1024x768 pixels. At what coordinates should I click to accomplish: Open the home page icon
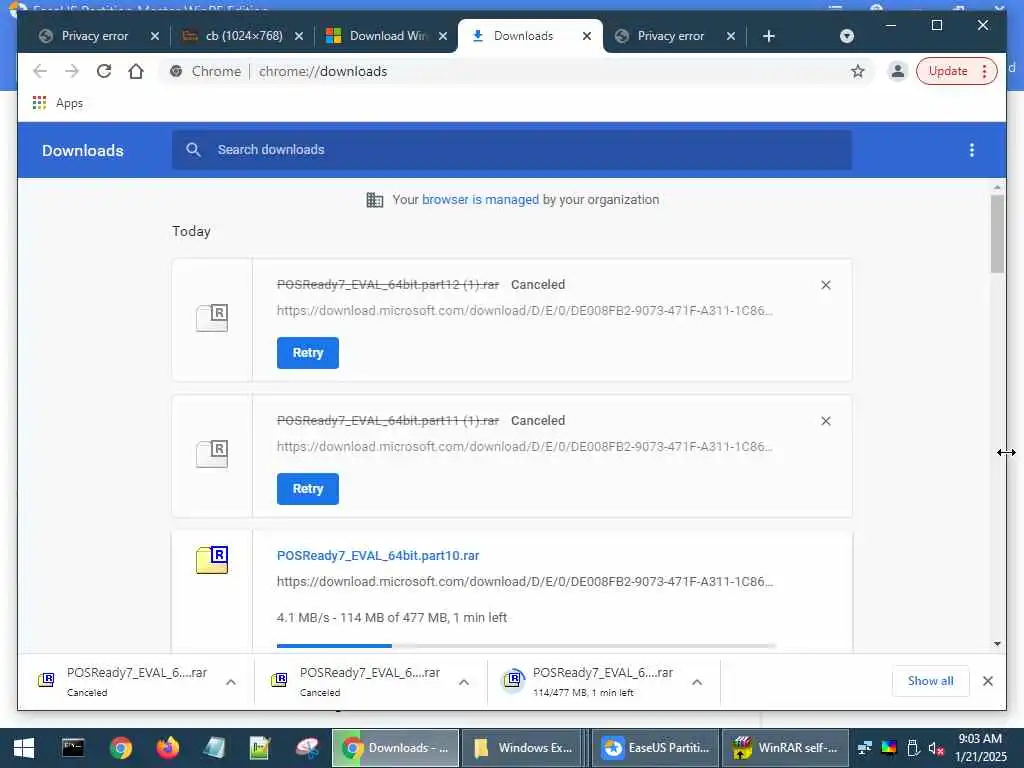point(136,71)
